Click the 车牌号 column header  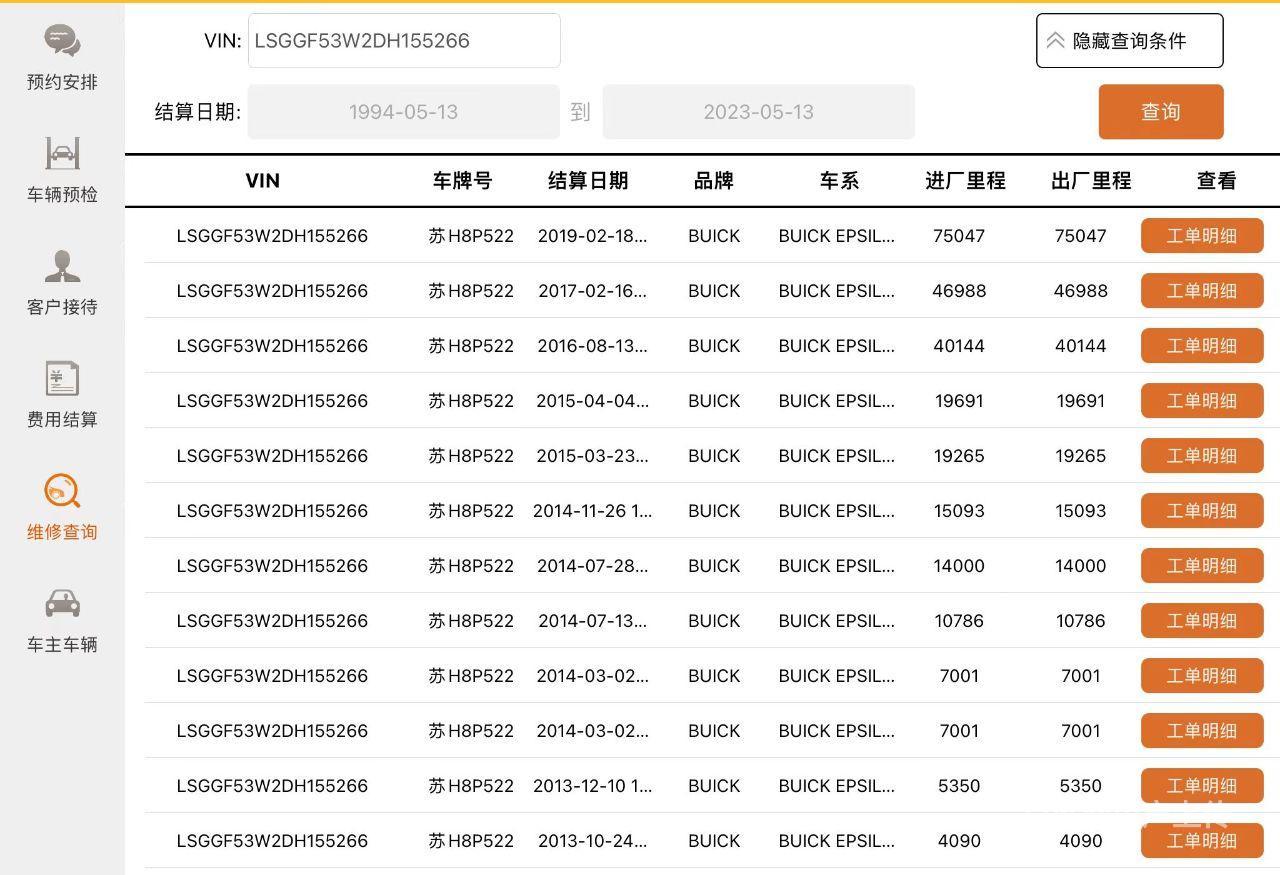pos(462,181)
